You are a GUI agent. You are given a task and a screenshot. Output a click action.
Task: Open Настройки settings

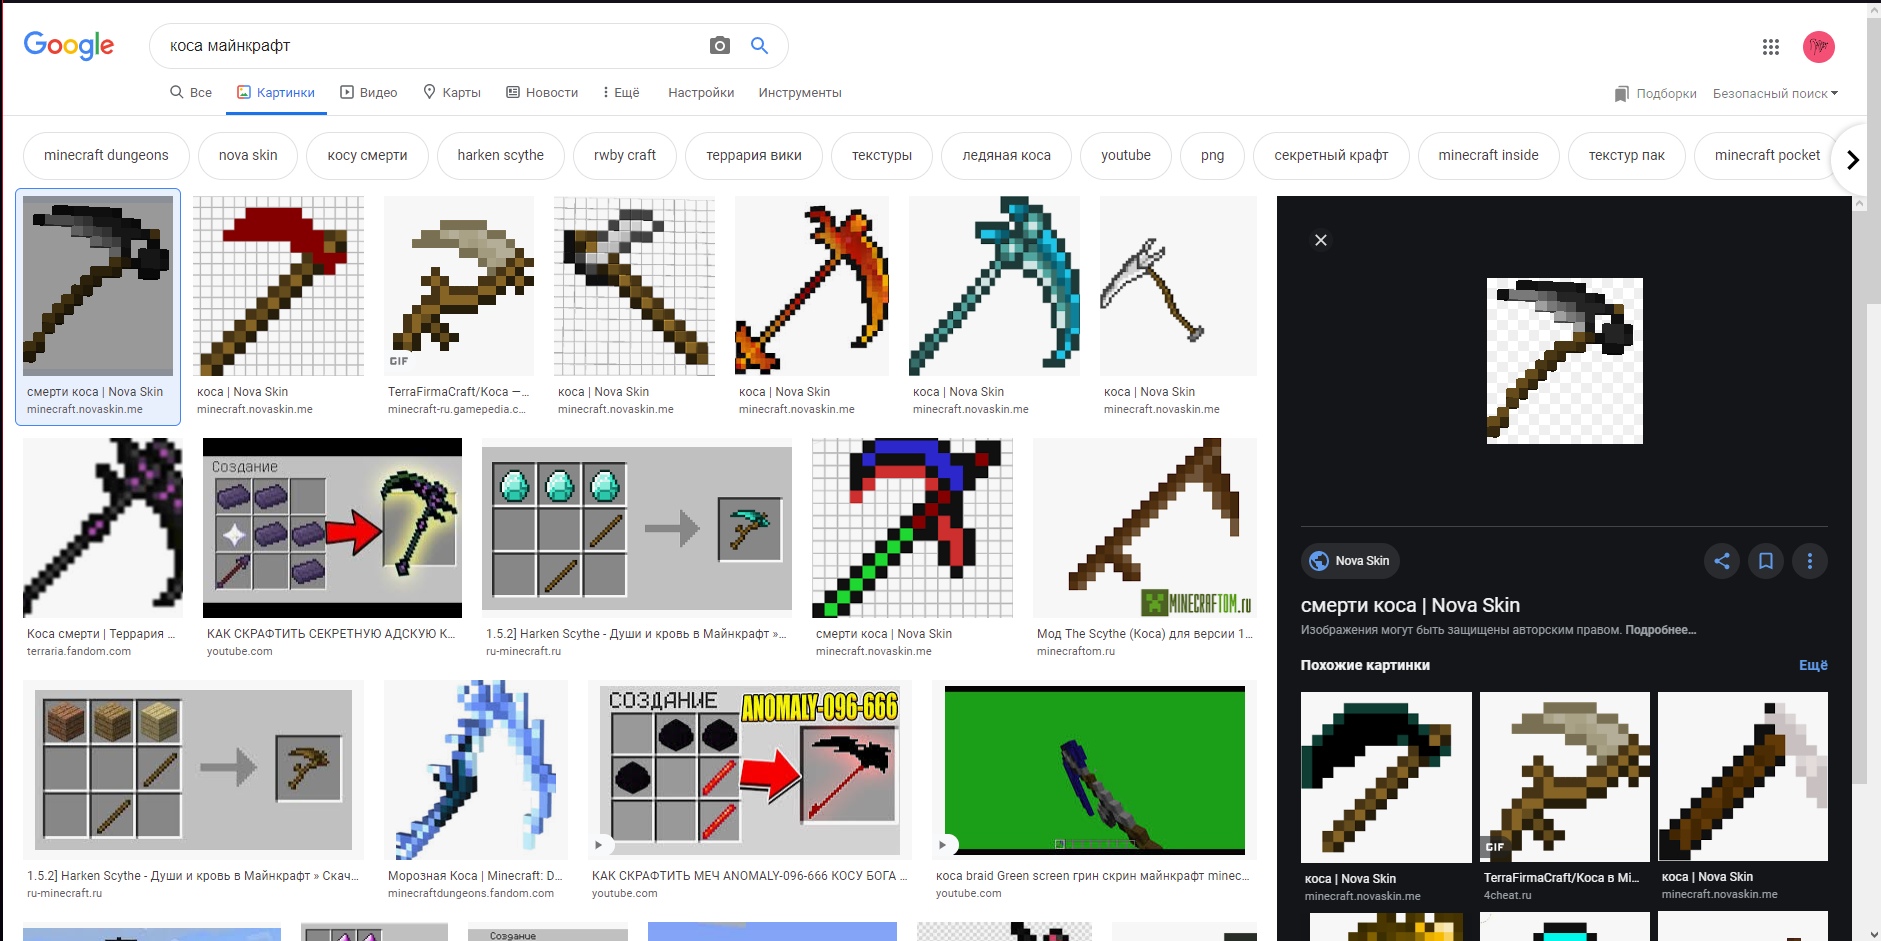(x=701, y=92)
